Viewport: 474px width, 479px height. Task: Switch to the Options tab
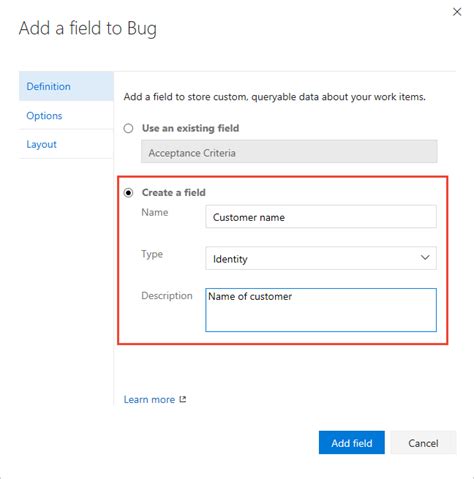tap(66, 115)
